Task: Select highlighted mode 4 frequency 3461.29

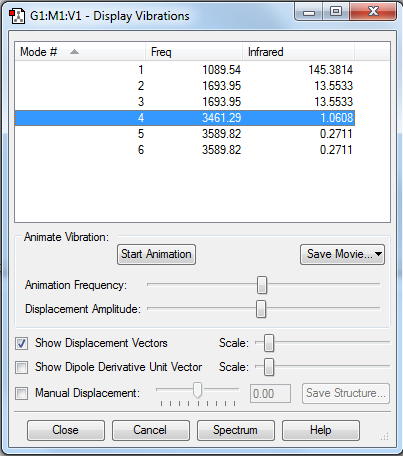Action: tap(185, 118)
